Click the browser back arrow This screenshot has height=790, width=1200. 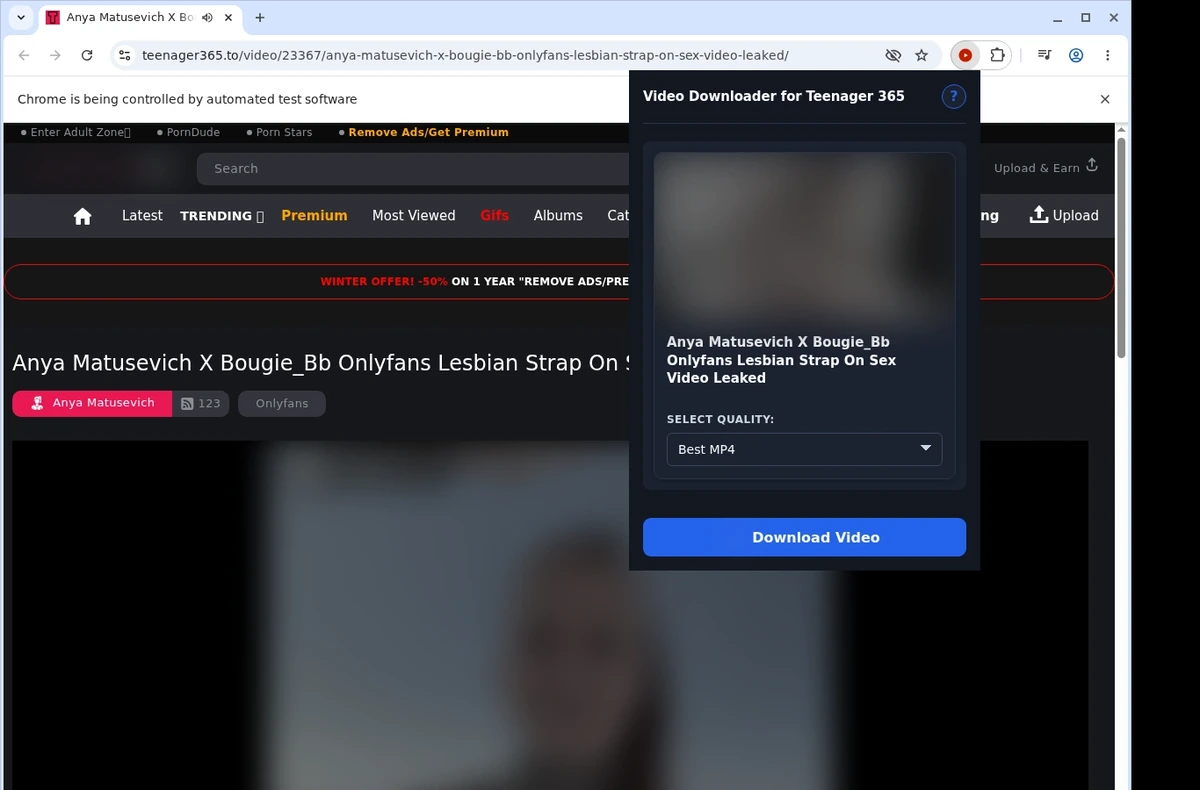click(x=25, y=56)
